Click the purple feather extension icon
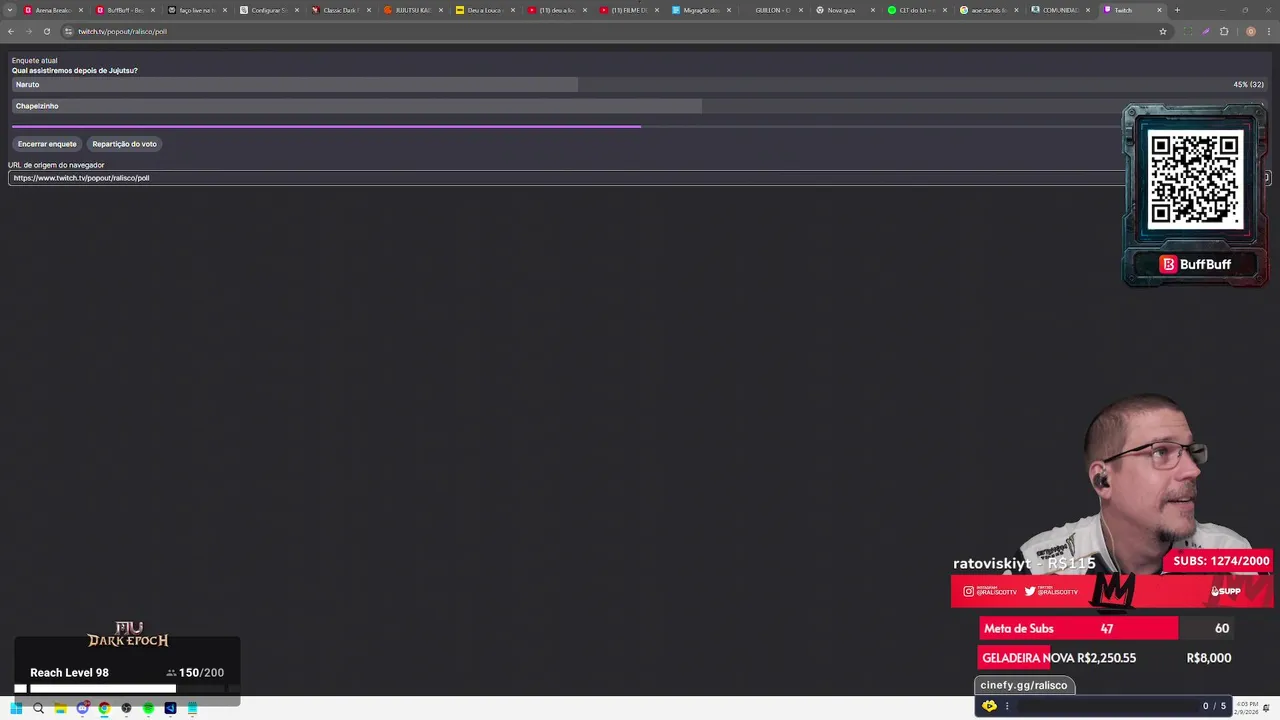1280x720 pixels. click(x=1206, y=31)
